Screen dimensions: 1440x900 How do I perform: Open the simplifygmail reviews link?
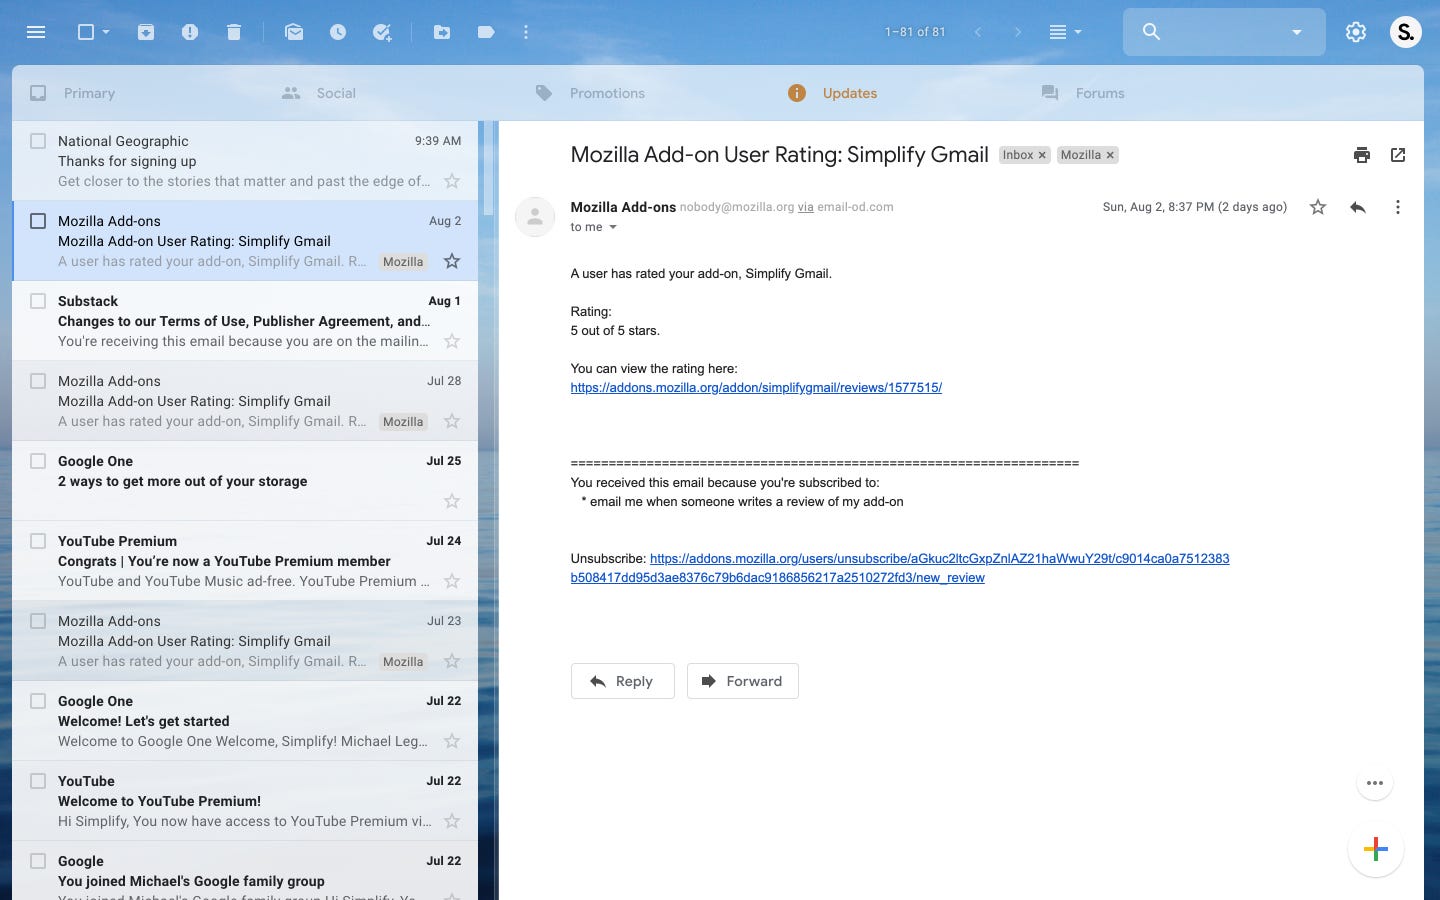tap(755, 388)
